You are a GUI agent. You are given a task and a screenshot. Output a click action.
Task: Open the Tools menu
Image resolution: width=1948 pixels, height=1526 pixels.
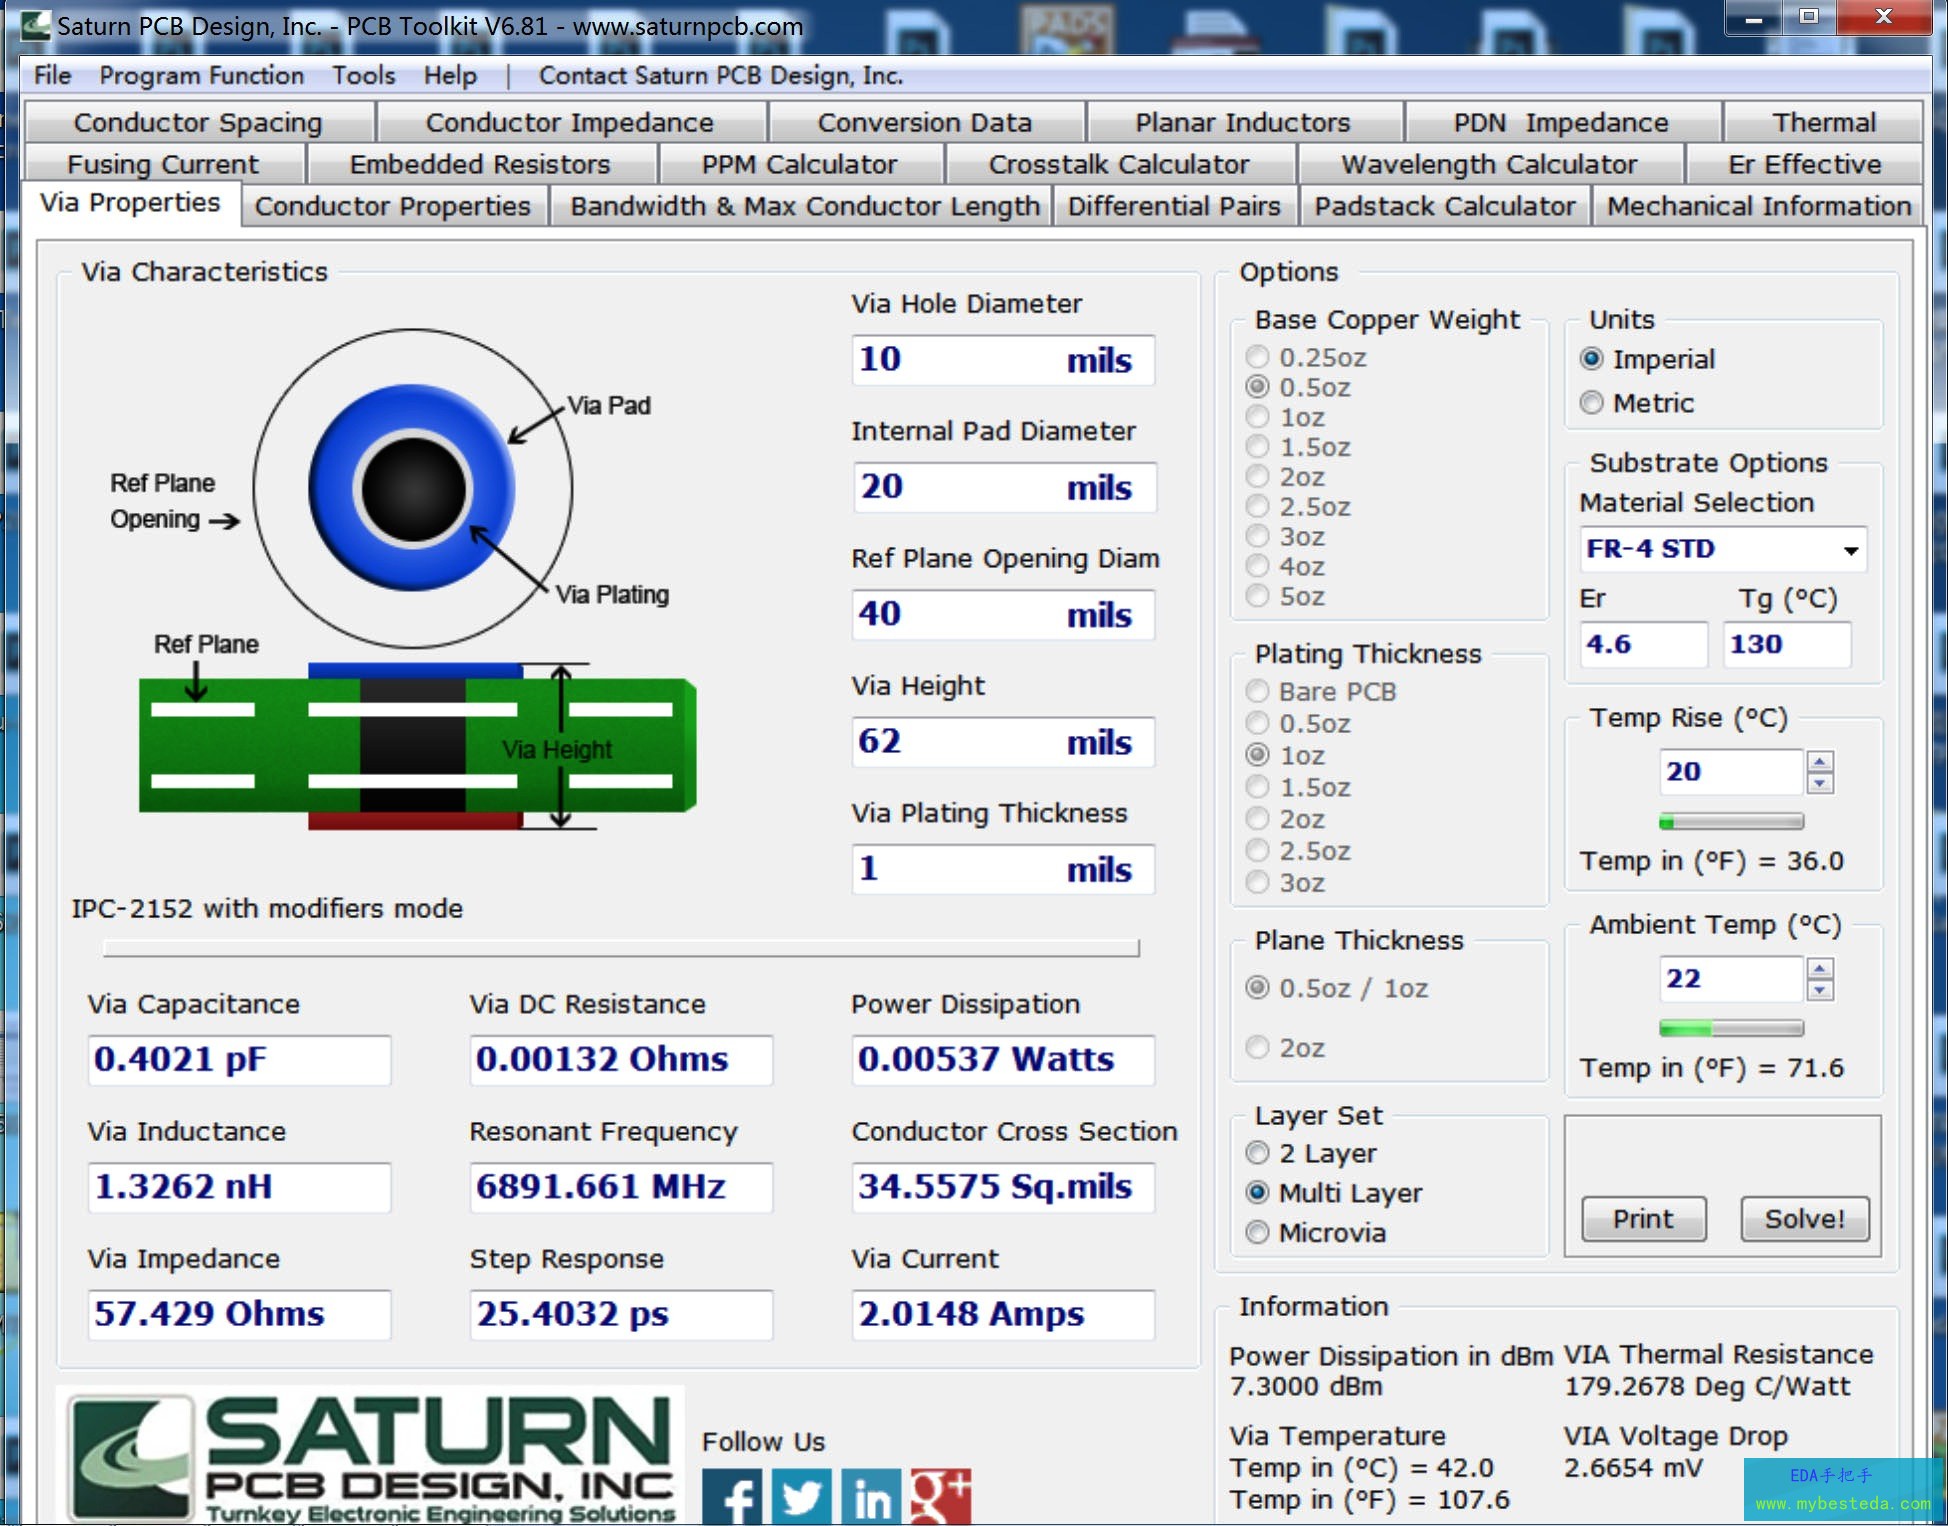pos(363,76)
